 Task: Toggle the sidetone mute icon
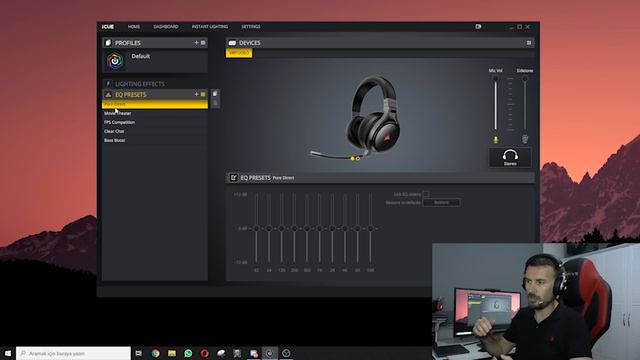click(x=525, y=140)
